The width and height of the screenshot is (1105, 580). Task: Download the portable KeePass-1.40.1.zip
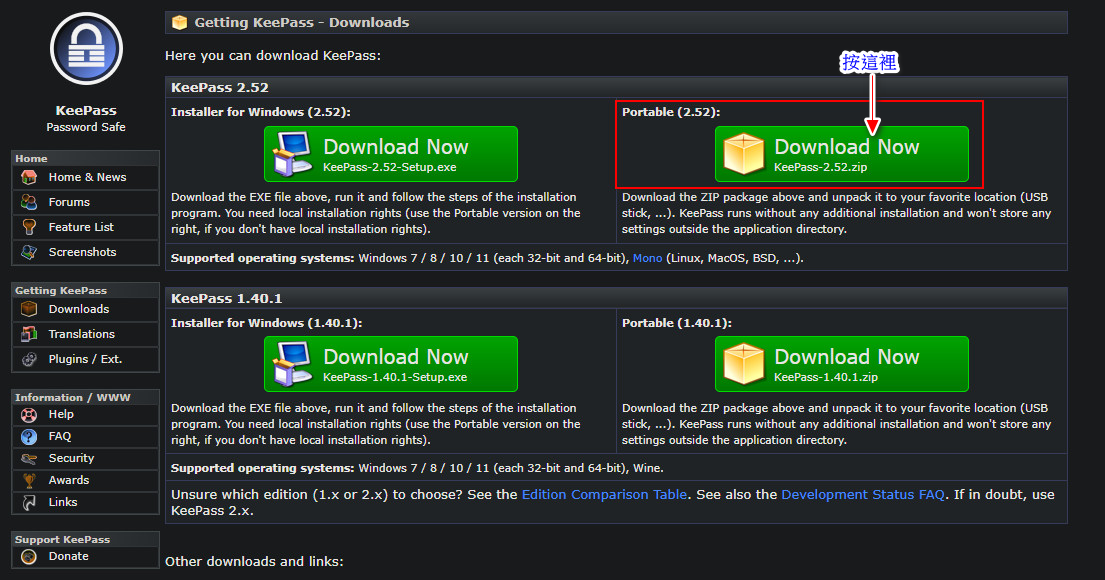842,364
